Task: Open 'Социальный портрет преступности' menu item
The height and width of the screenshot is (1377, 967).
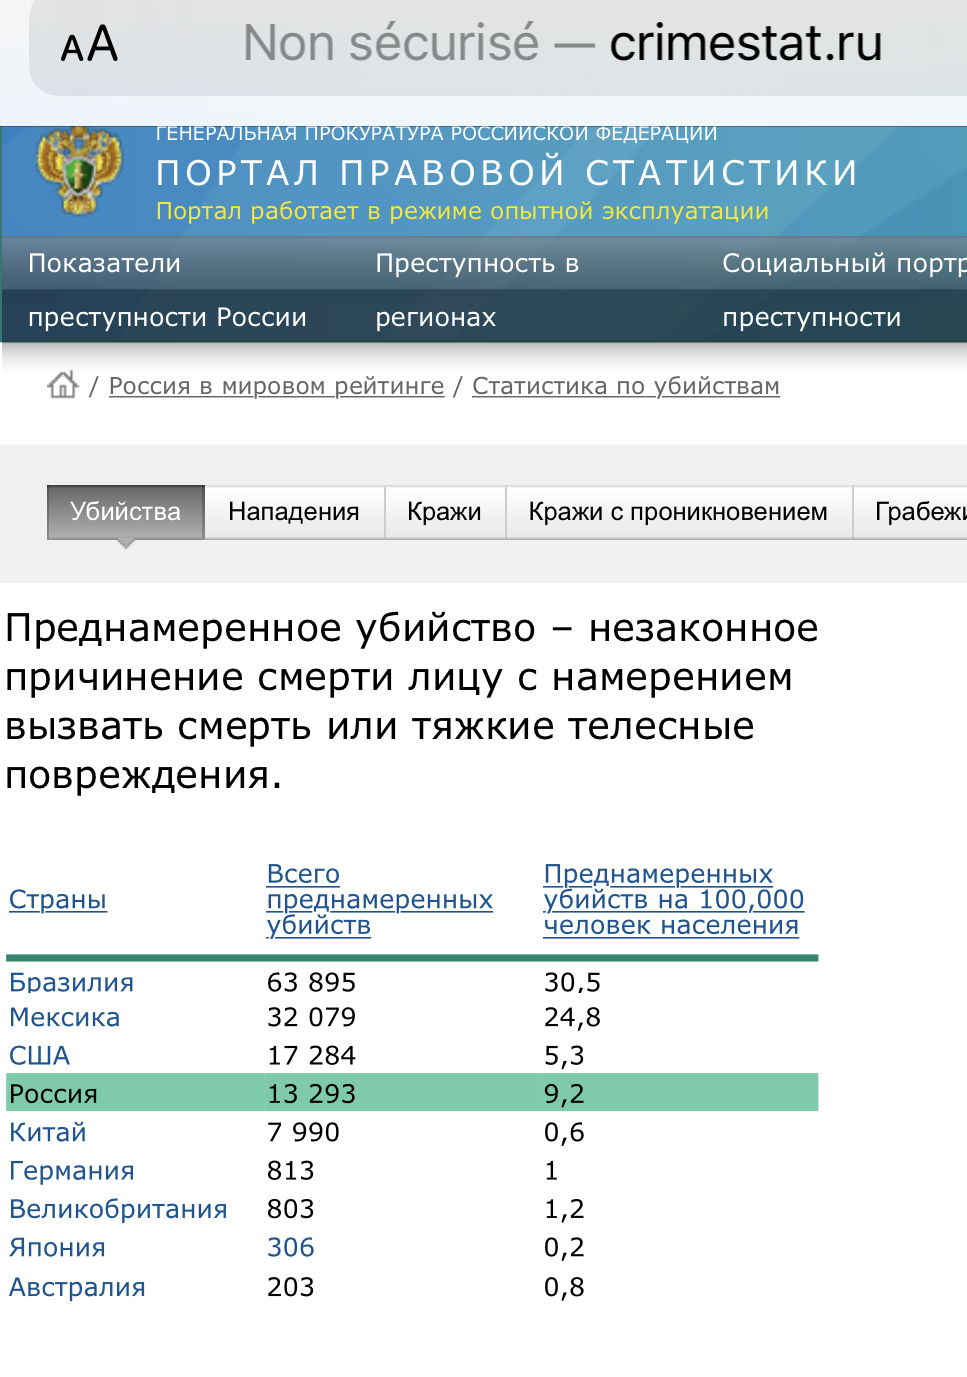Action: [842, 290]
